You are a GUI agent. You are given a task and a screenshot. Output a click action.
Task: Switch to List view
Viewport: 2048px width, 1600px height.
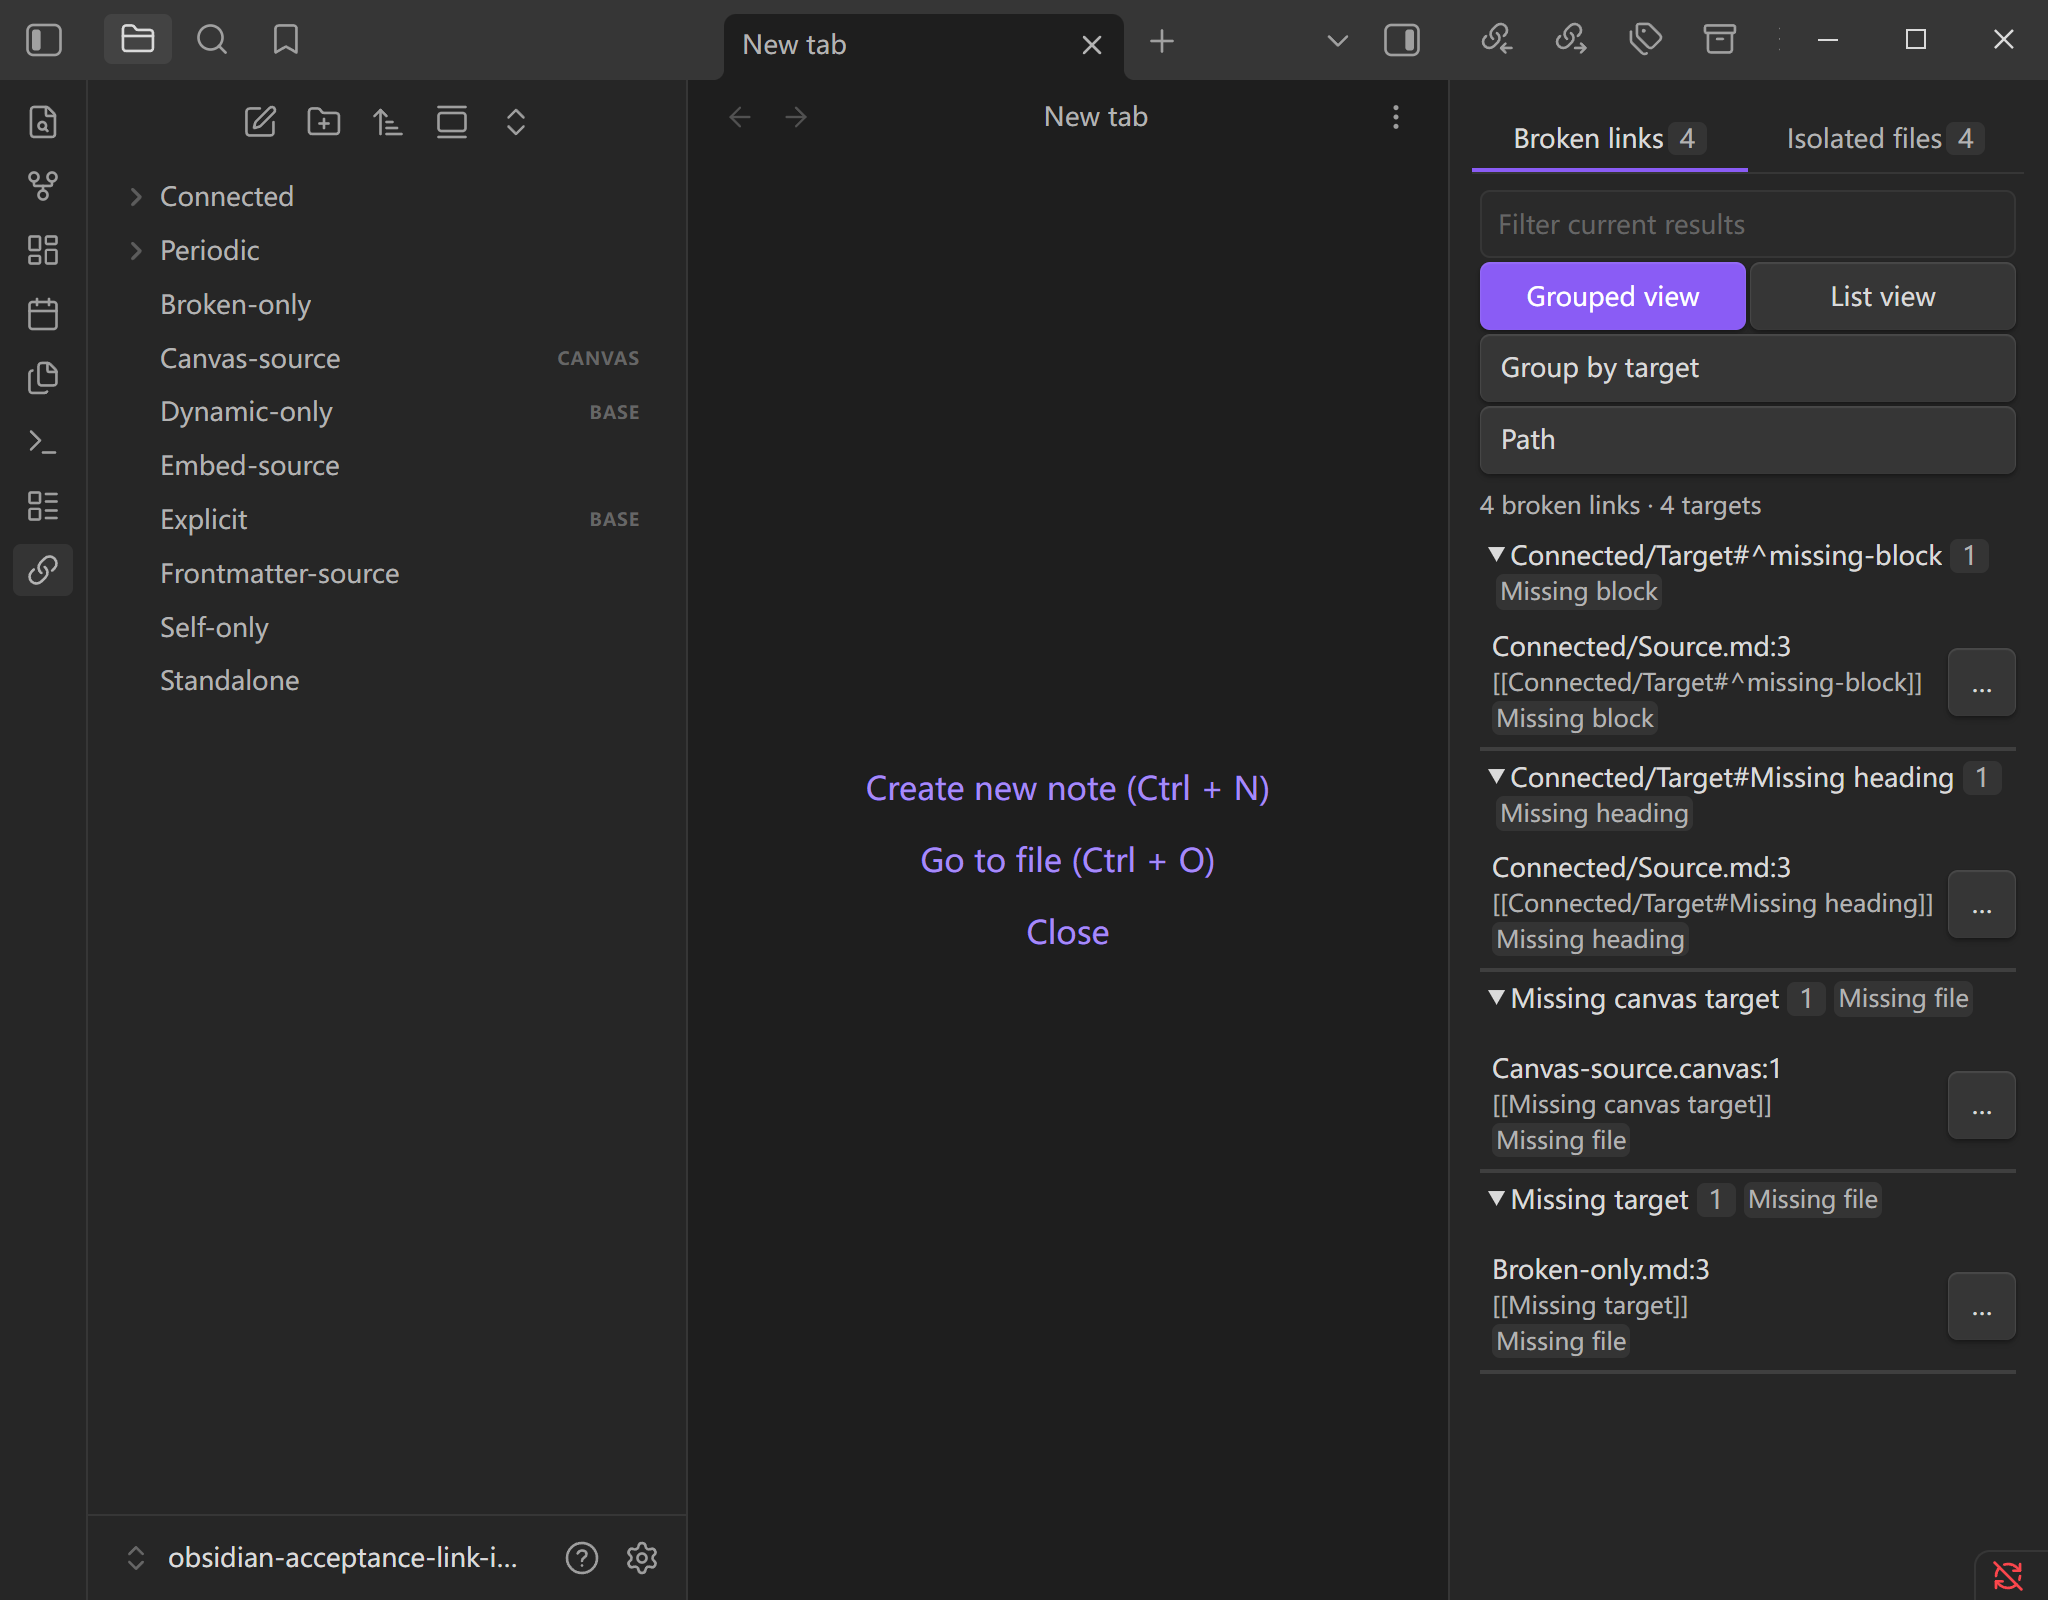click(x=1882, y=296)
